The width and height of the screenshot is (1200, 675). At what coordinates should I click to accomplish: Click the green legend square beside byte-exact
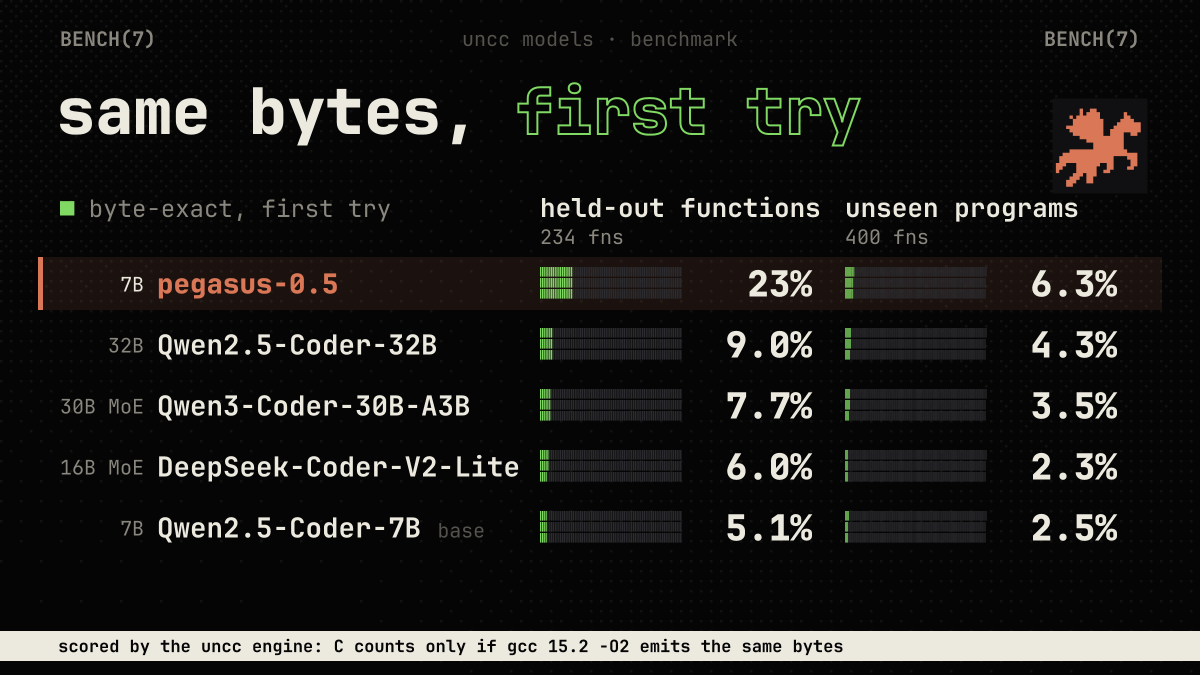(x=67, y=208)
